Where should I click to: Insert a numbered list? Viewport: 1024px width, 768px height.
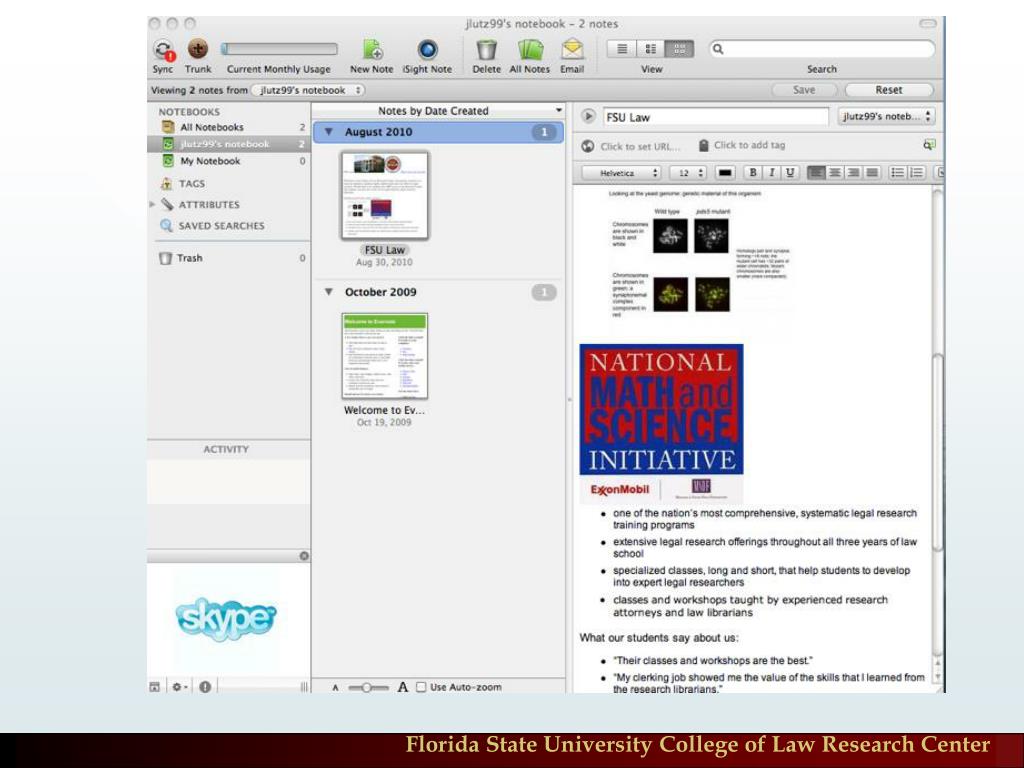click(916, 172)
